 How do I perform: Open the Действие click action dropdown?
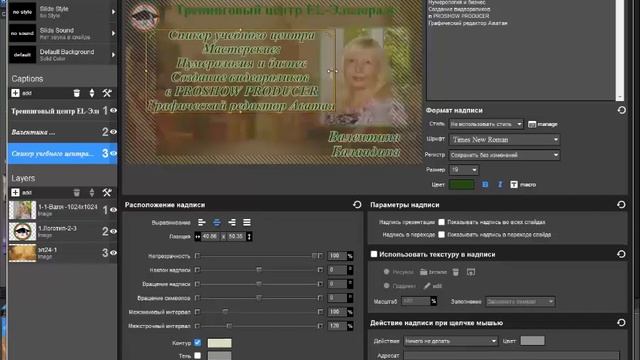(451, 341)
